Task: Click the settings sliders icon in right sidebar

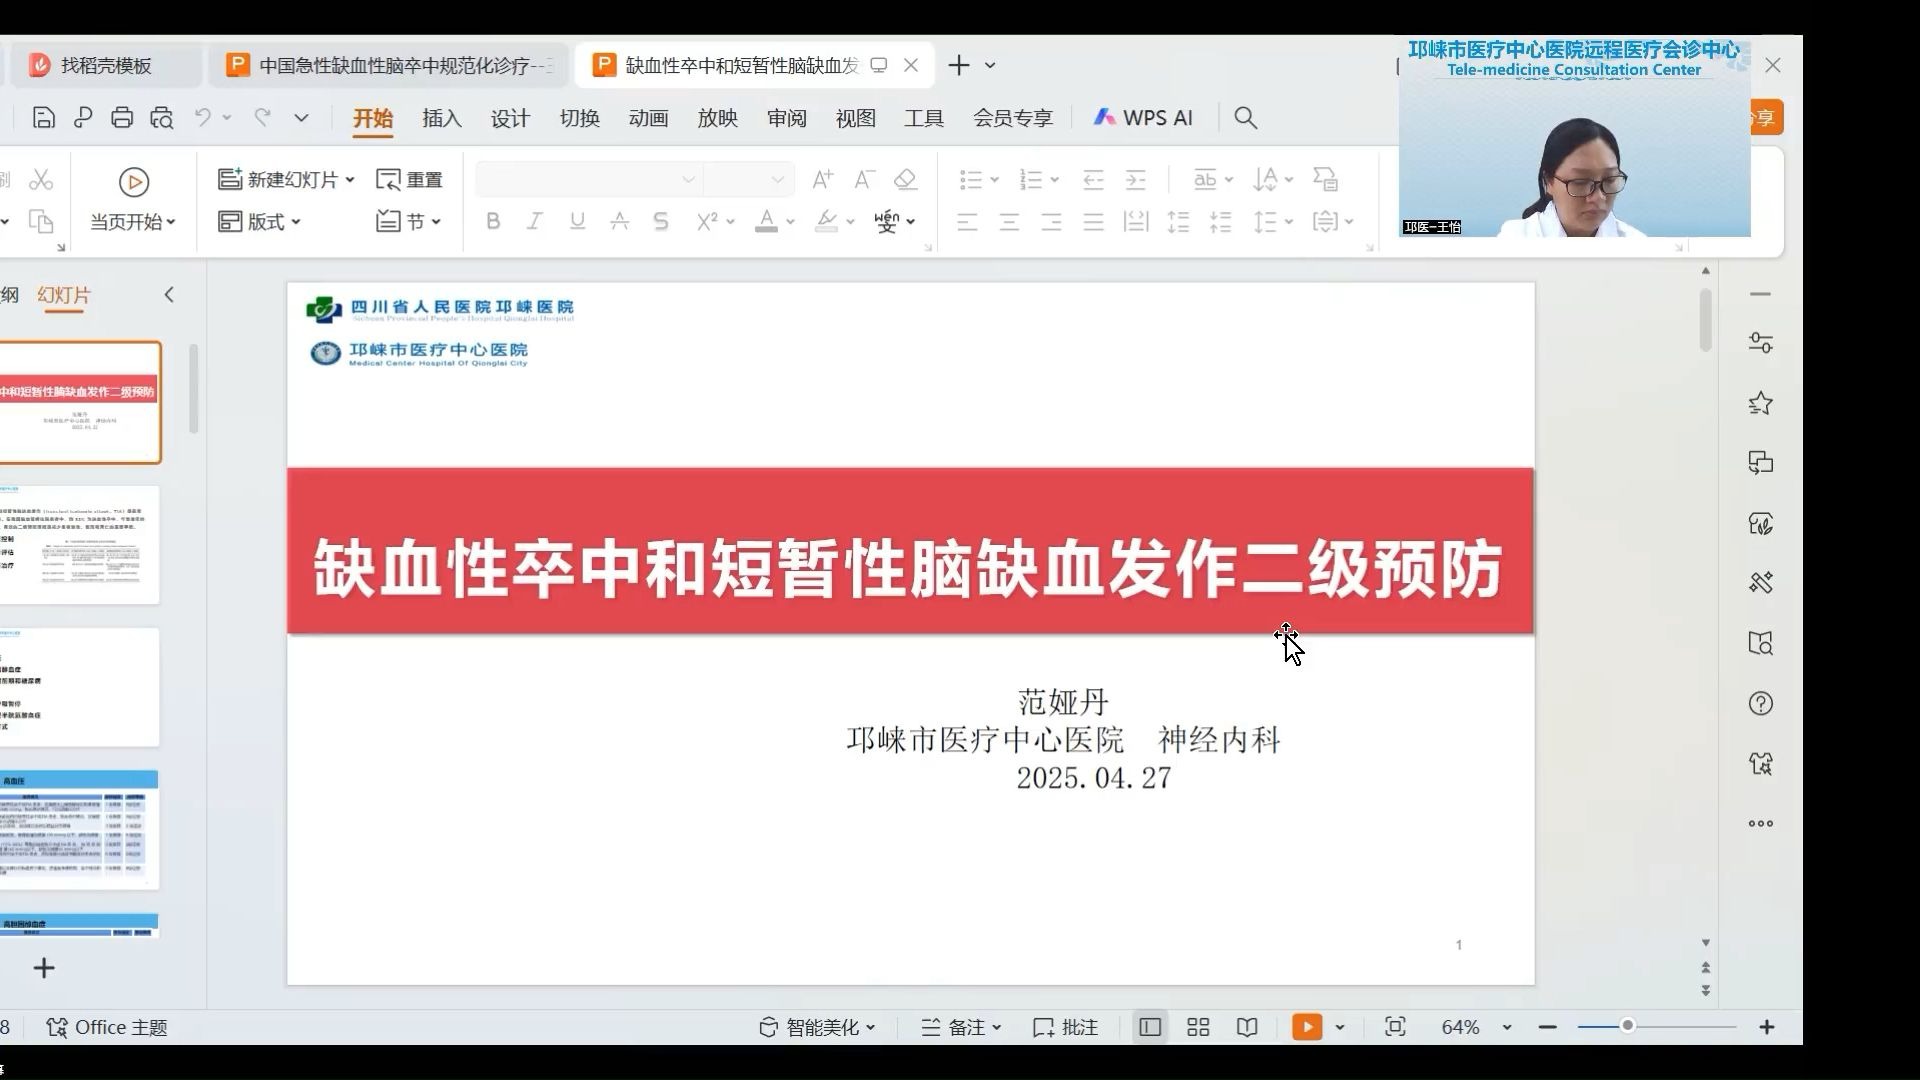Action: point(1761,343)
